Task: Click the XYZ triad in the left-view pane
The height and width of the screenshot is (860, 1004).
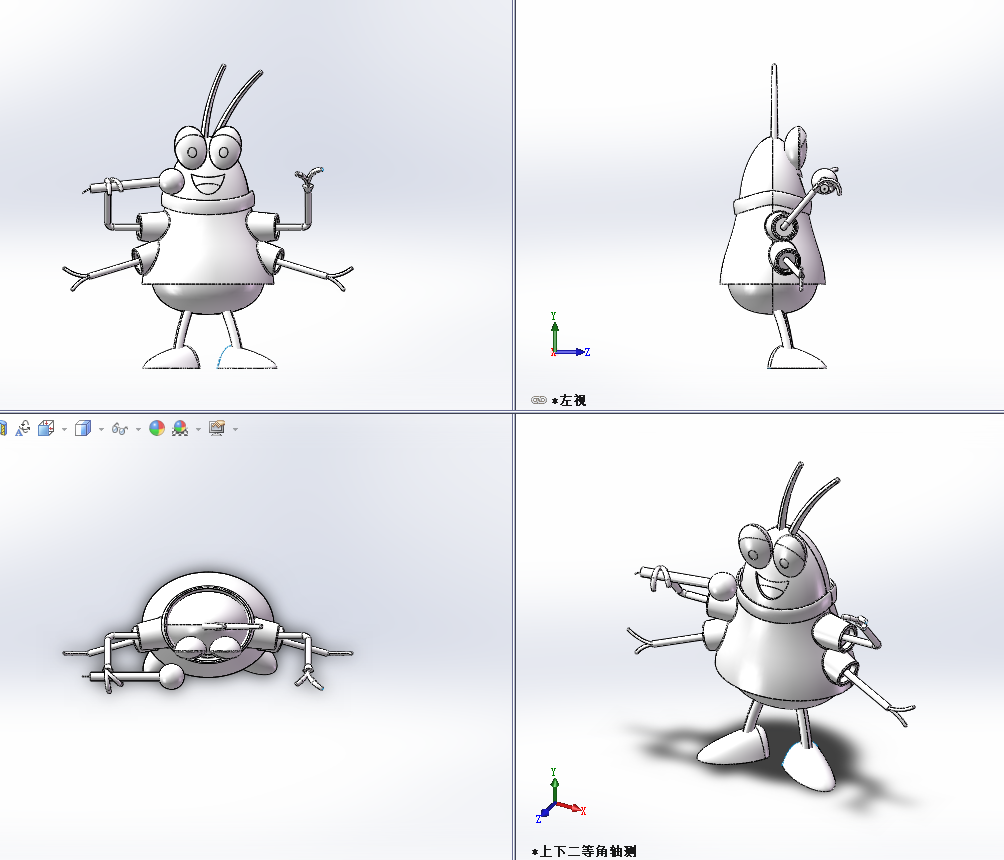Action: pos(569,336)
